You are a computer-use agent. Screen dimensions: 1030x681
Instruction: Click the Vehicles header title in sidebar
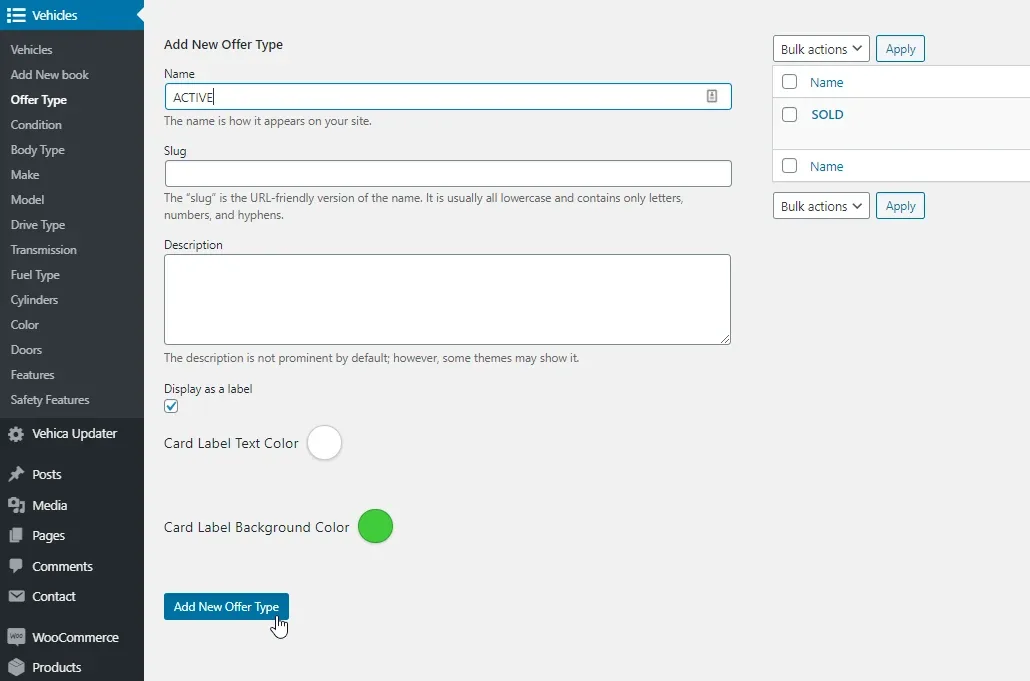[x=55, y=15]
